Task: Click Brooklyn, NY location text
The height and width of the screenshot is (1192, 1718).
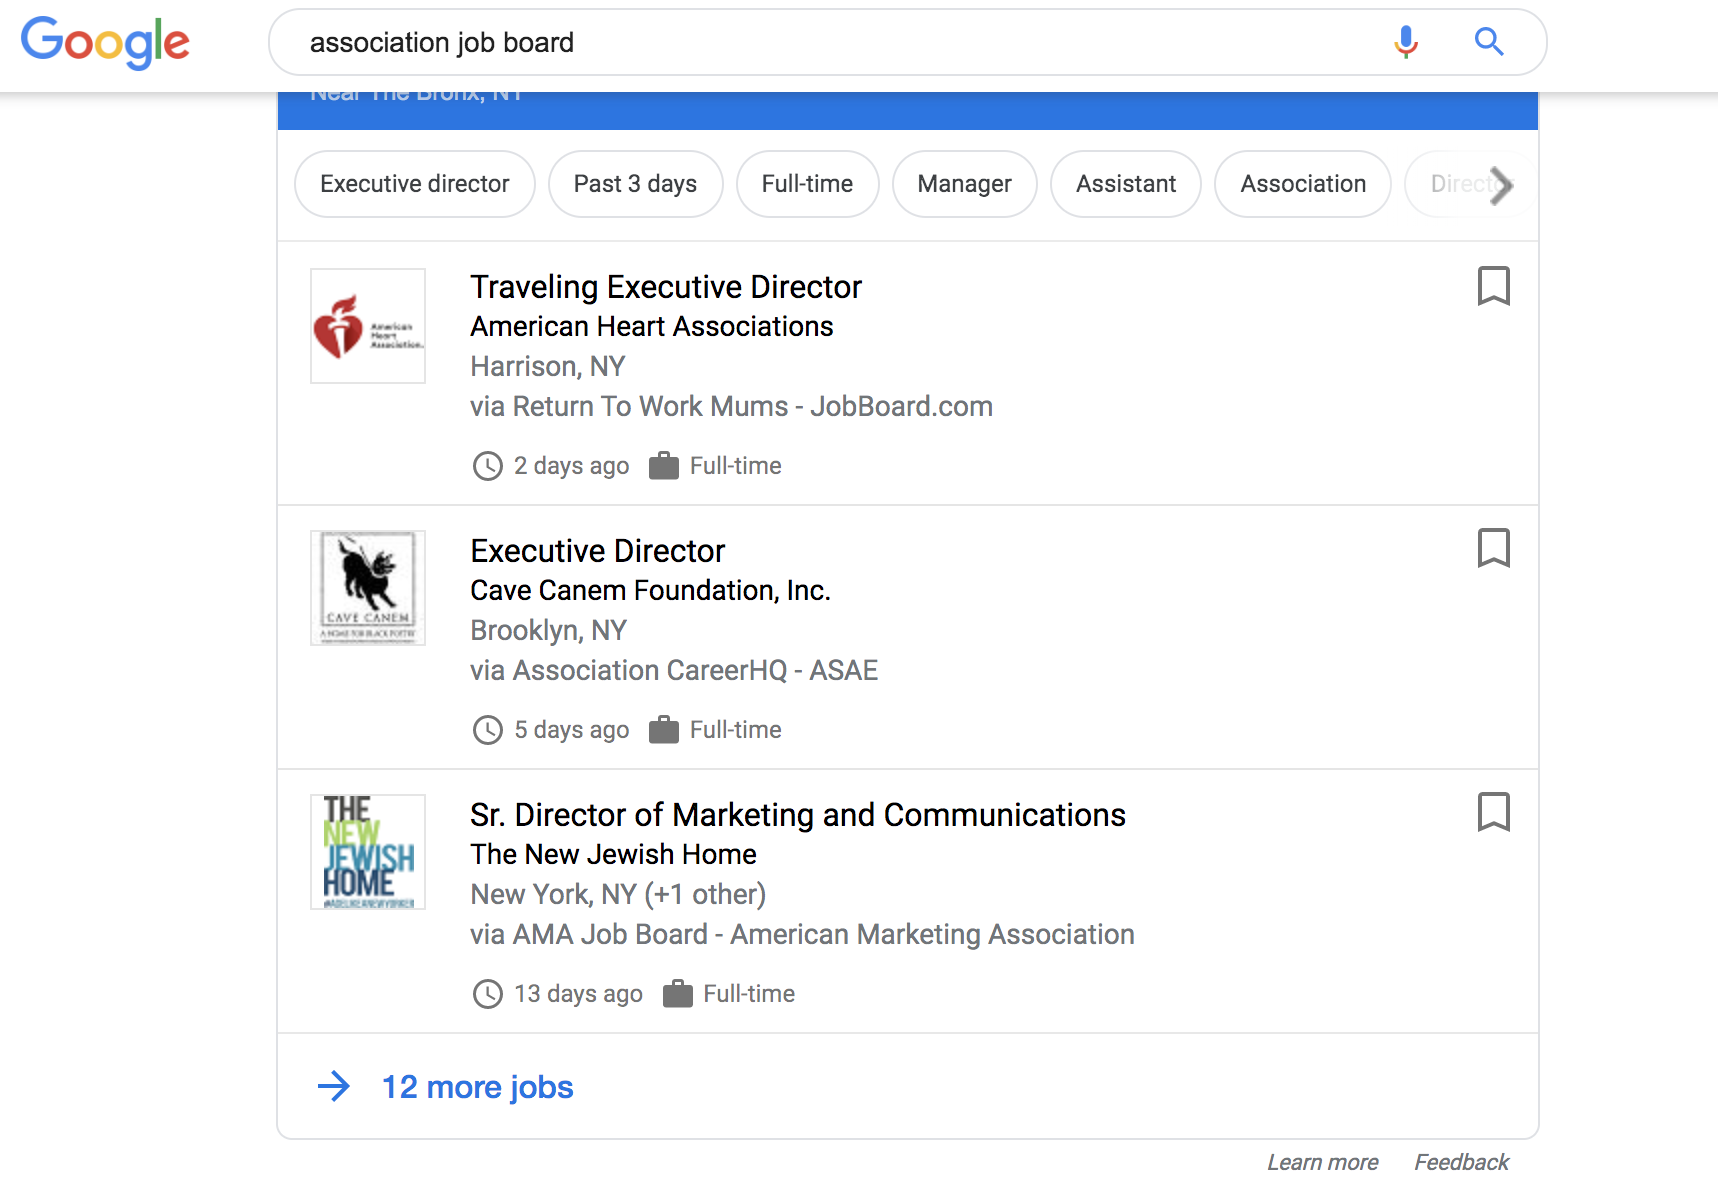Action: [x=549, y=631]
